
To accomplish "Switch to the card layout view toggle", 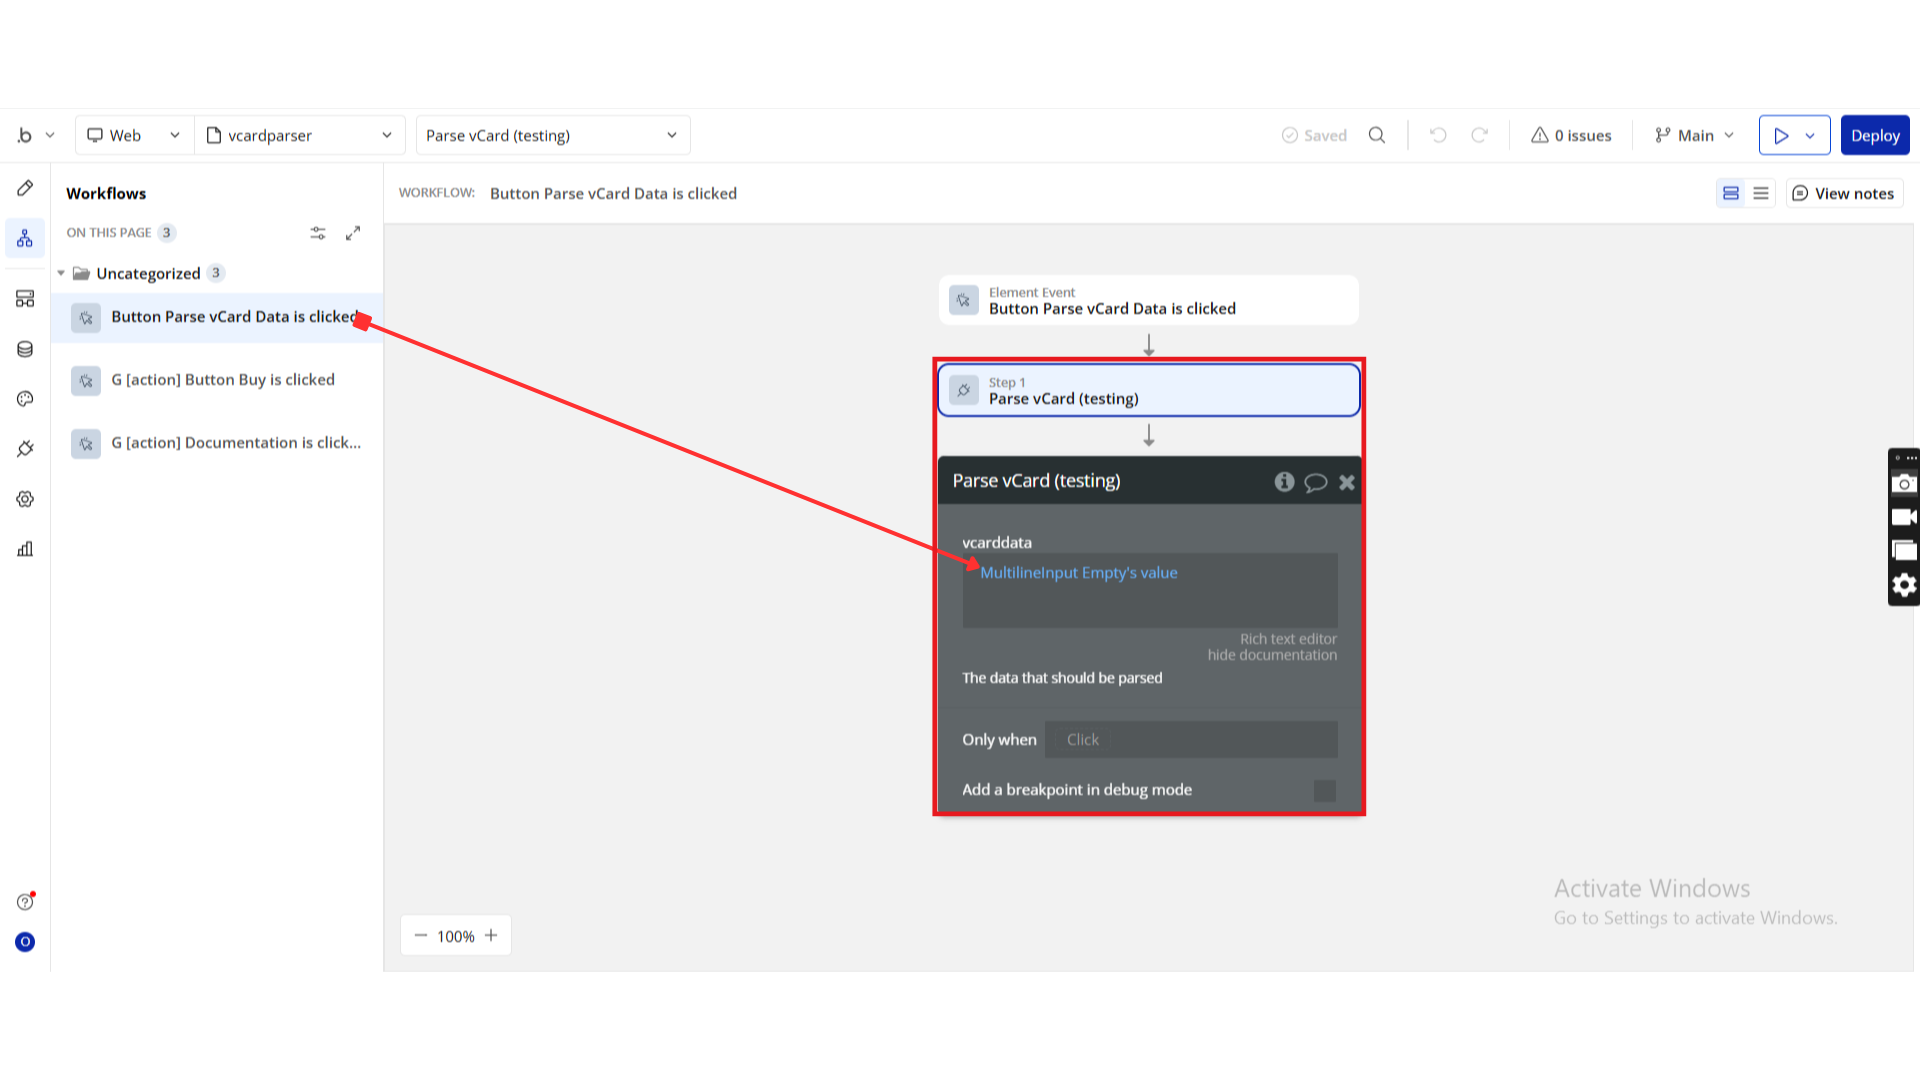I will coord(1731,193).
